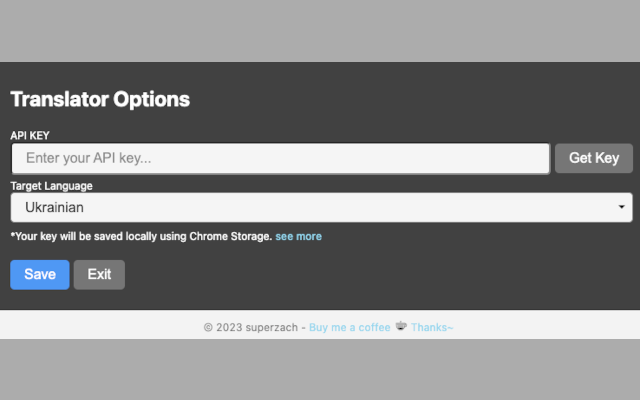This screenshot has width=640, height=400.
Task: Follow the "Buy me a coffee" link
Action: [349, 327]
